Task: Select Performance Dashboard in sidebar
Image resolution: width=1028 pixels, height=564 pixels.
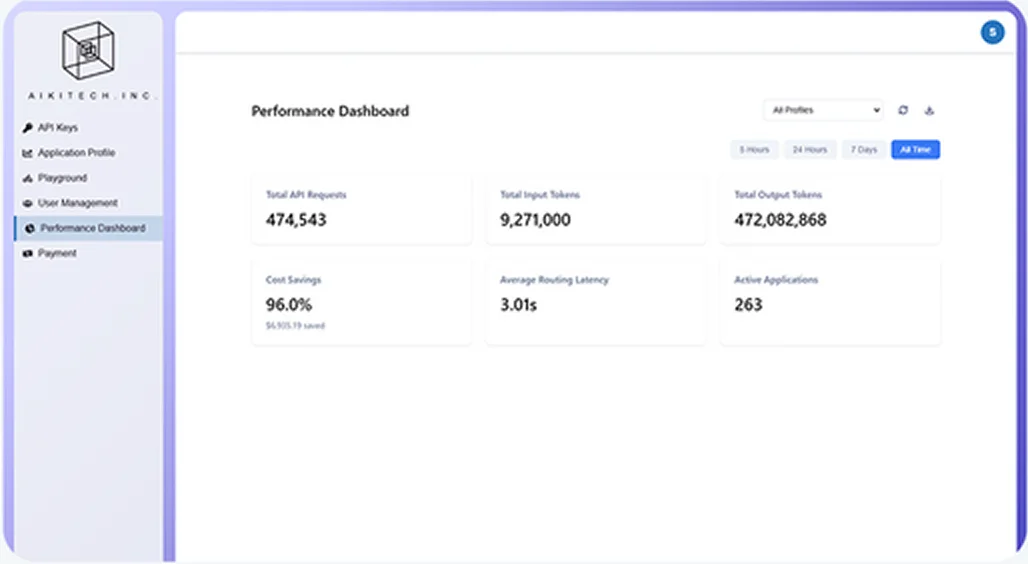Action: coord(89,229)
